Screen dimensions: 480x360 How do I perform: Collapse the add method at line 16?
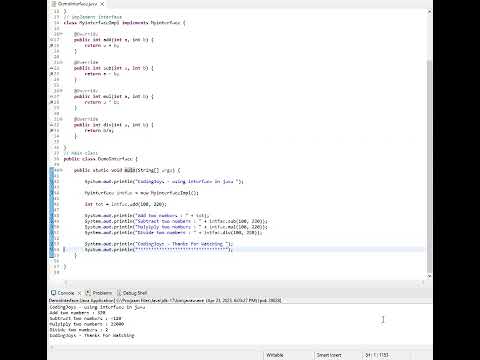coord(62,34)
